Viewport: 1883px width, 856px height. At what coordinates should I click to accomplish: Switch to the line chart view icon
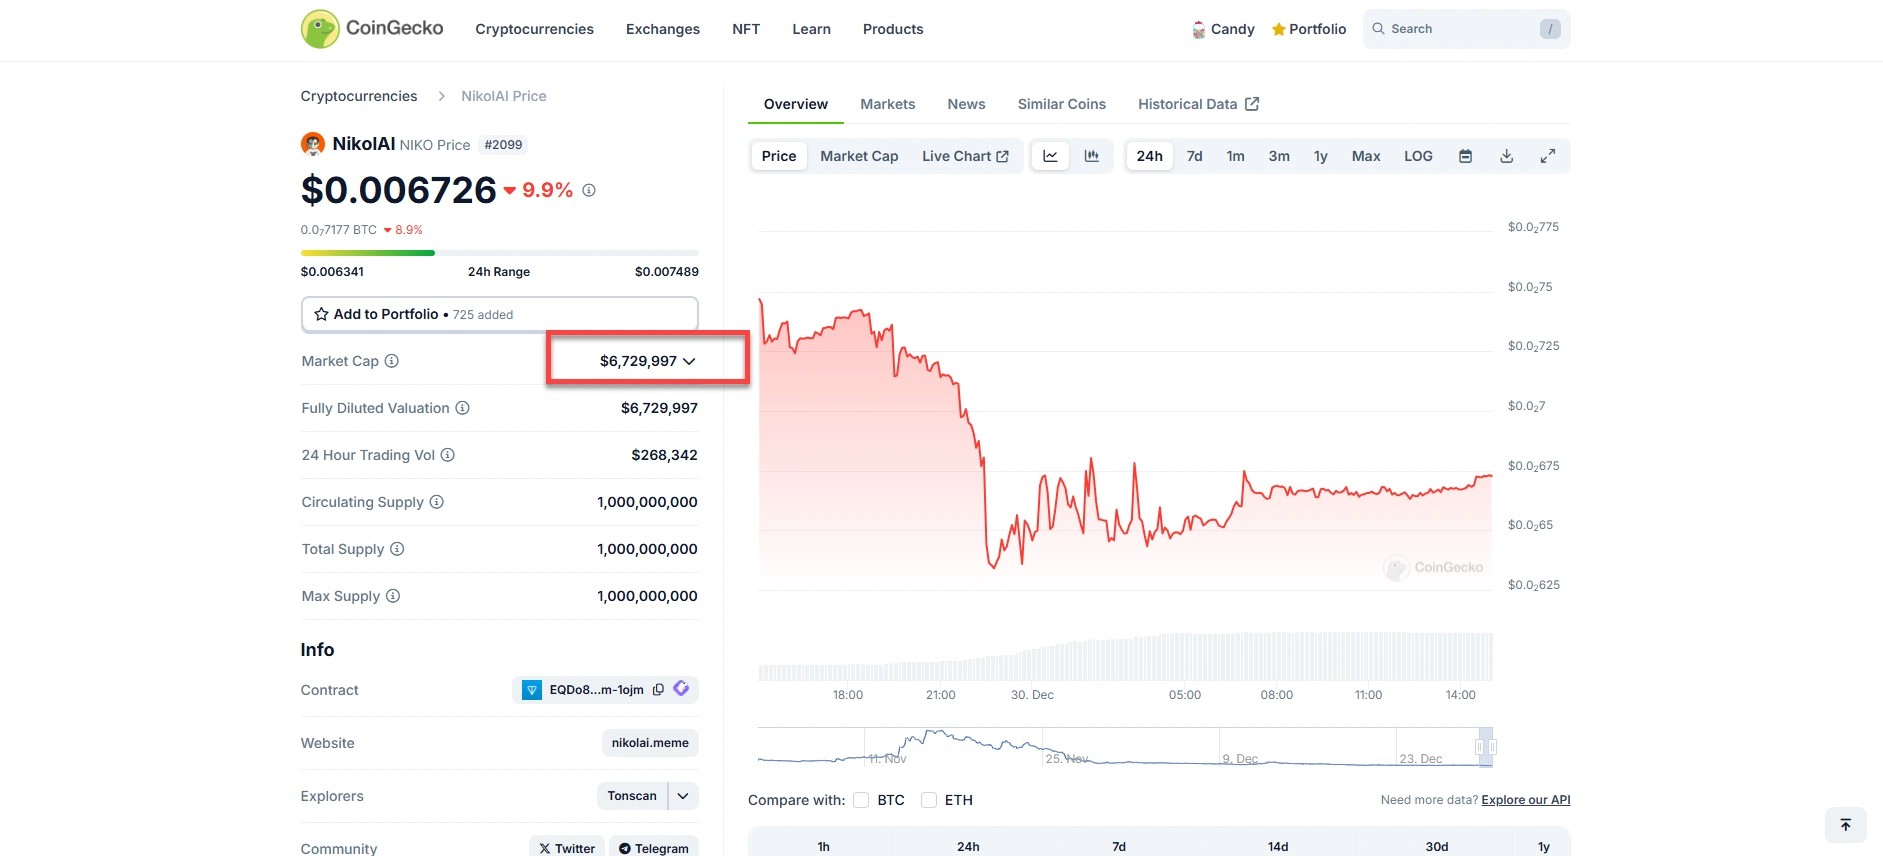coord(1050,156)
